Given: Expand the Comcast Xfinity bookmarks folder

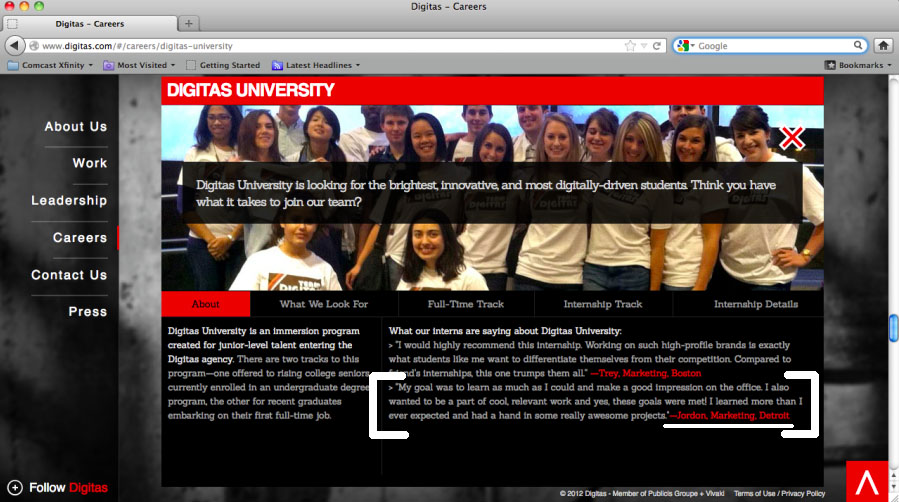Looking at the screenshot, I should coord(50,65).
